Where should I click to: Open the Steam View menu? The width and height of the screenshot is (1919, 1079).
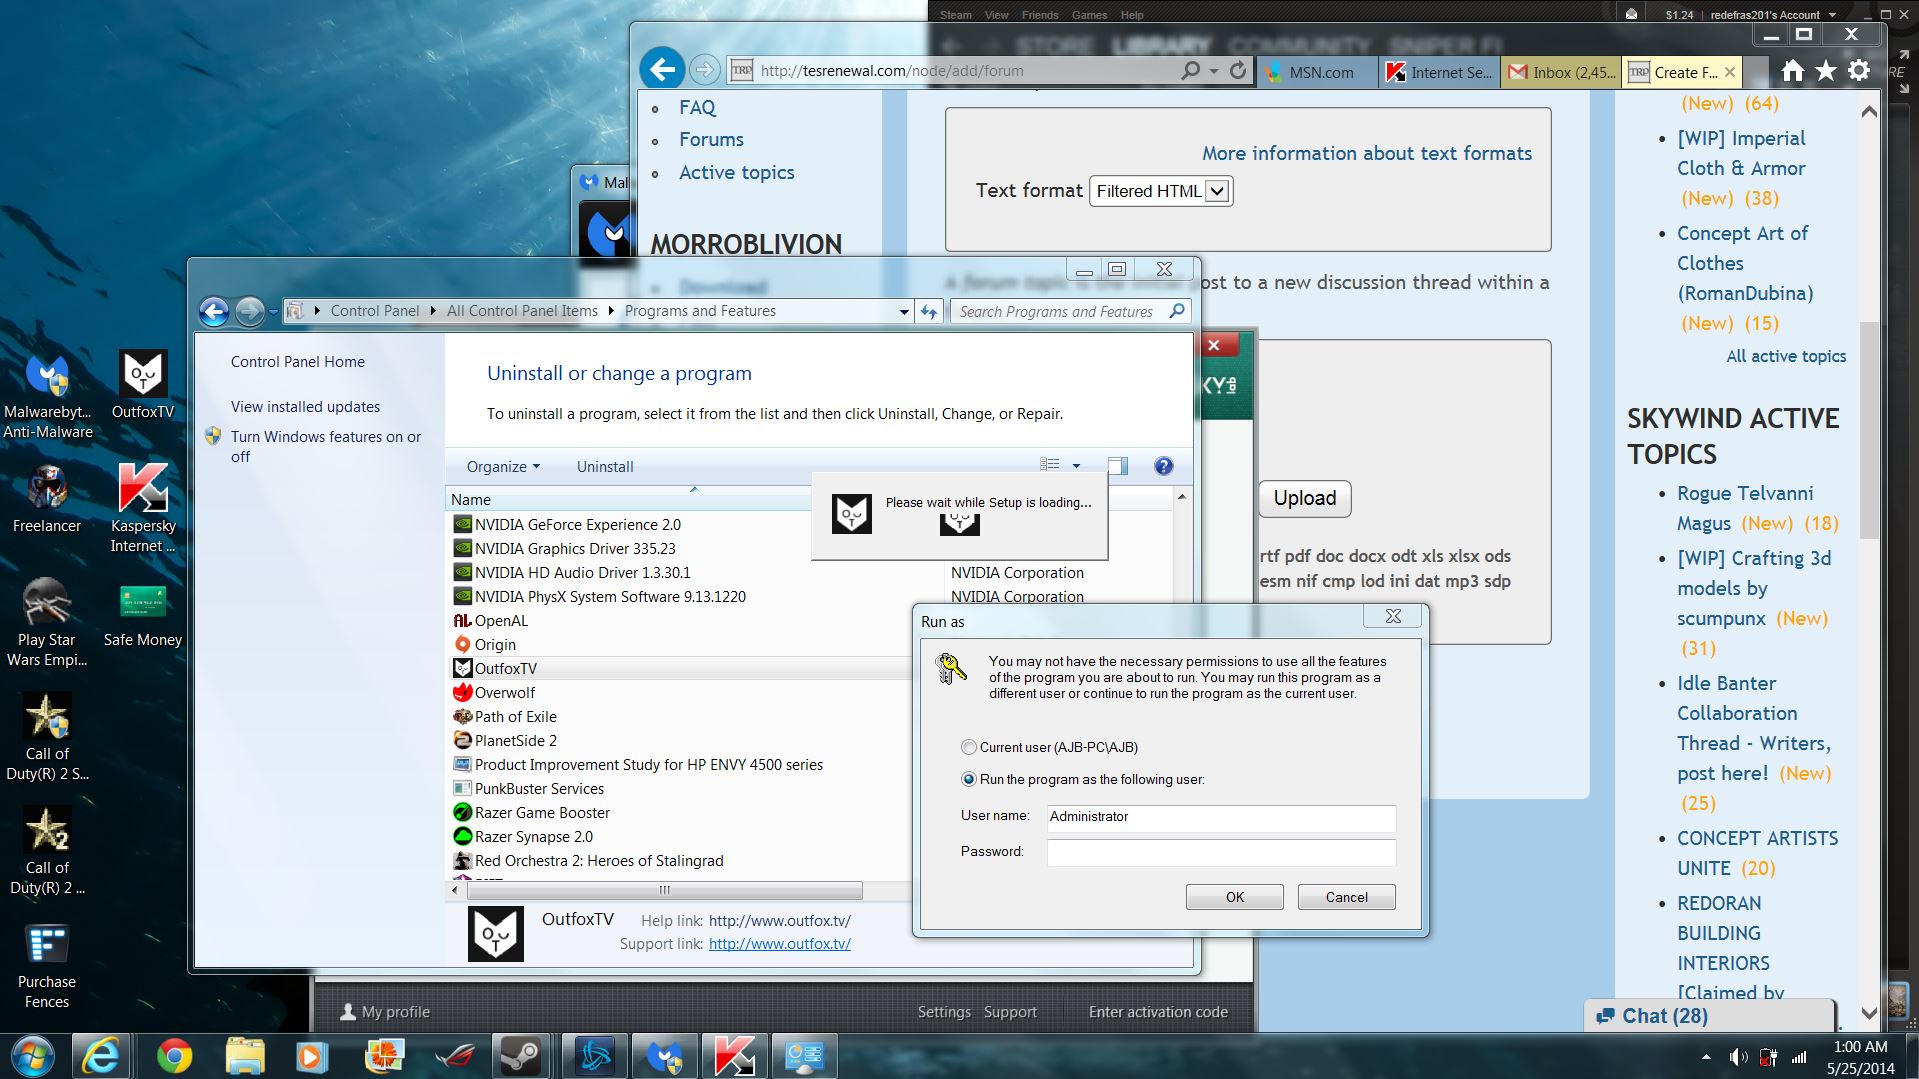[x=996, y=15]
